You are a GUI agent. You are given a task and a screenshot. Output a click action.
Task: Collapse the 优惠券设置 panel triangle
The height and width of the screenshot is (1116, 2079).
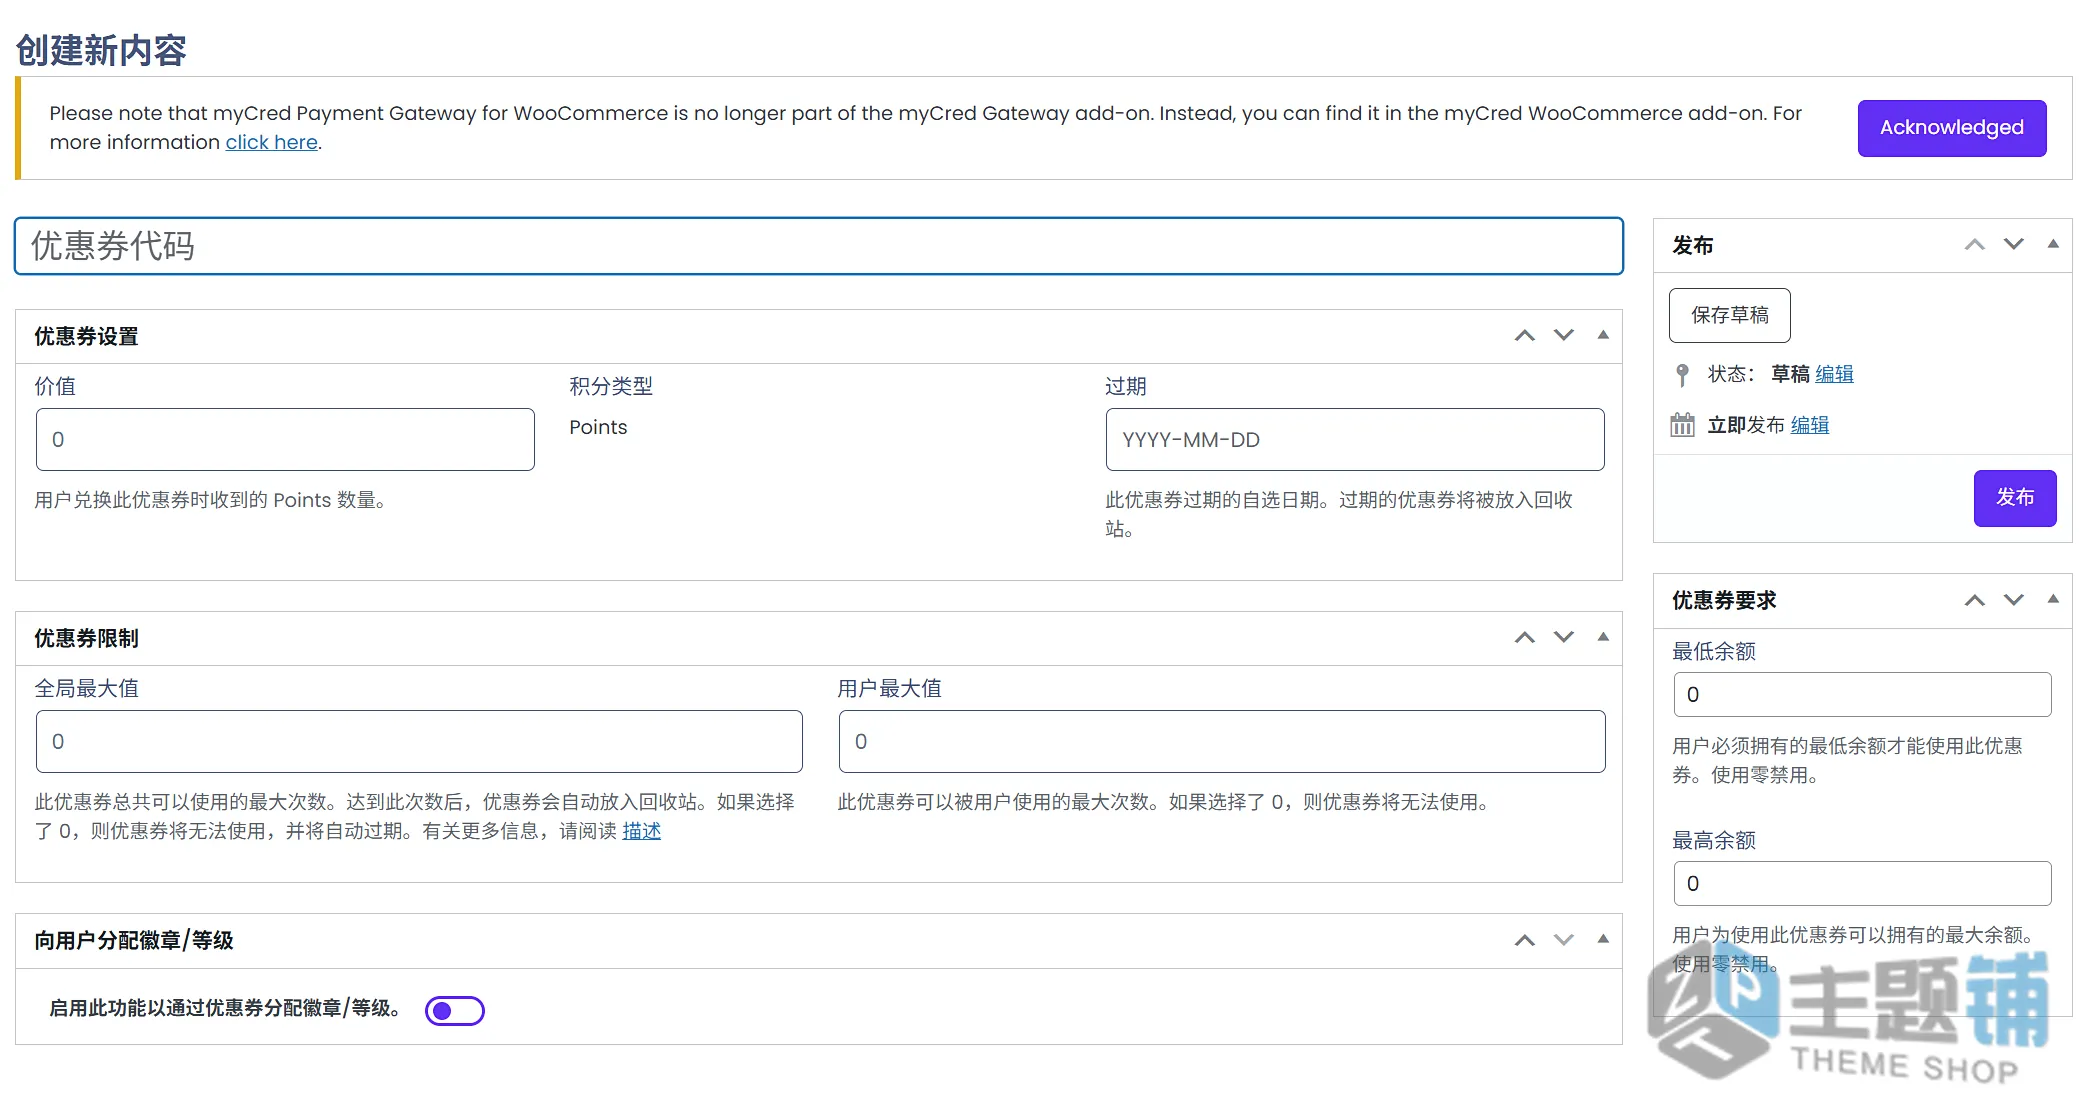point(1603,336)
